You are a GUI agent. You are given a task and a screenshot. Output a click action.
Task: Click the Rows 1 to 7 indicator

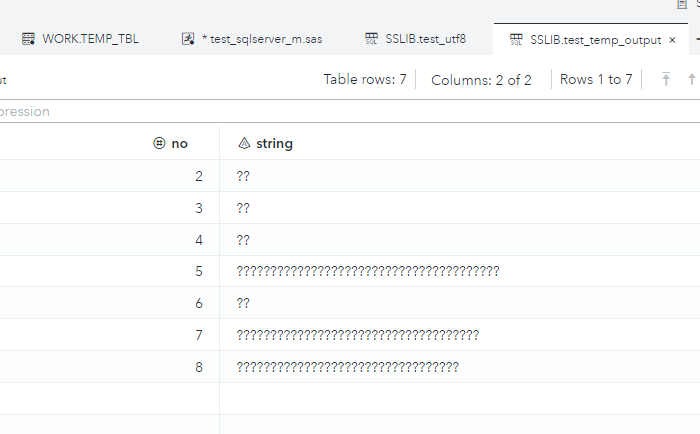596,80
